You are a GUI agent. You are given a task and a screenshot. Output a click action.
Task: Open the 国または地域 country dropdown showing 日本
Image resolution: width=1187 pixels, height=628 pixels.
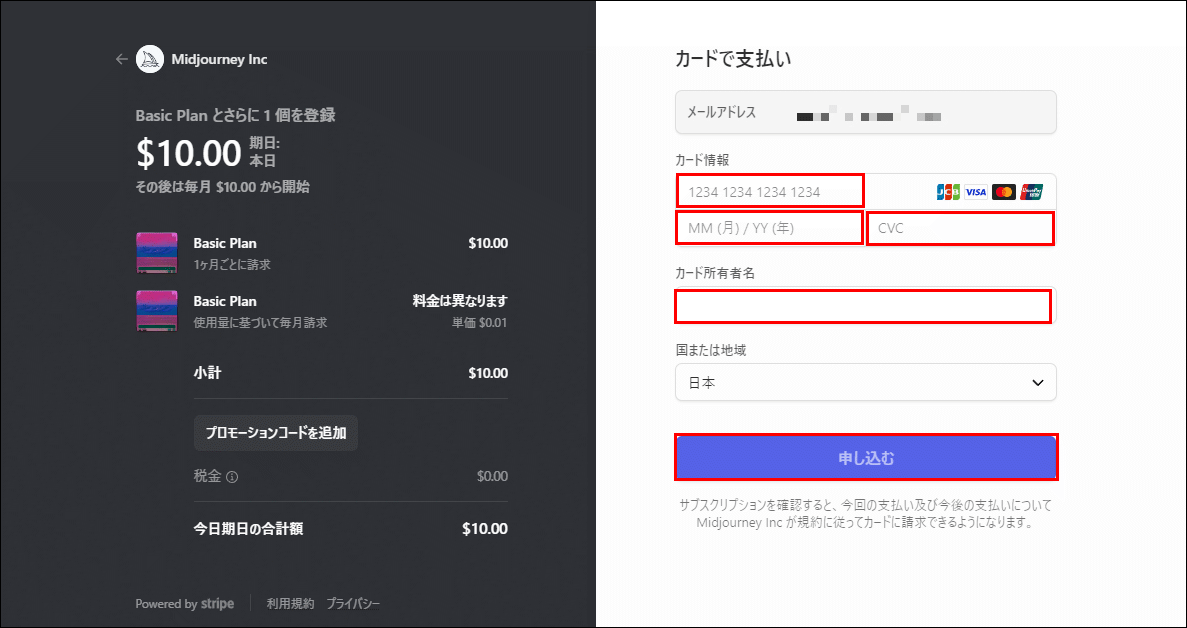pos(865,383)
